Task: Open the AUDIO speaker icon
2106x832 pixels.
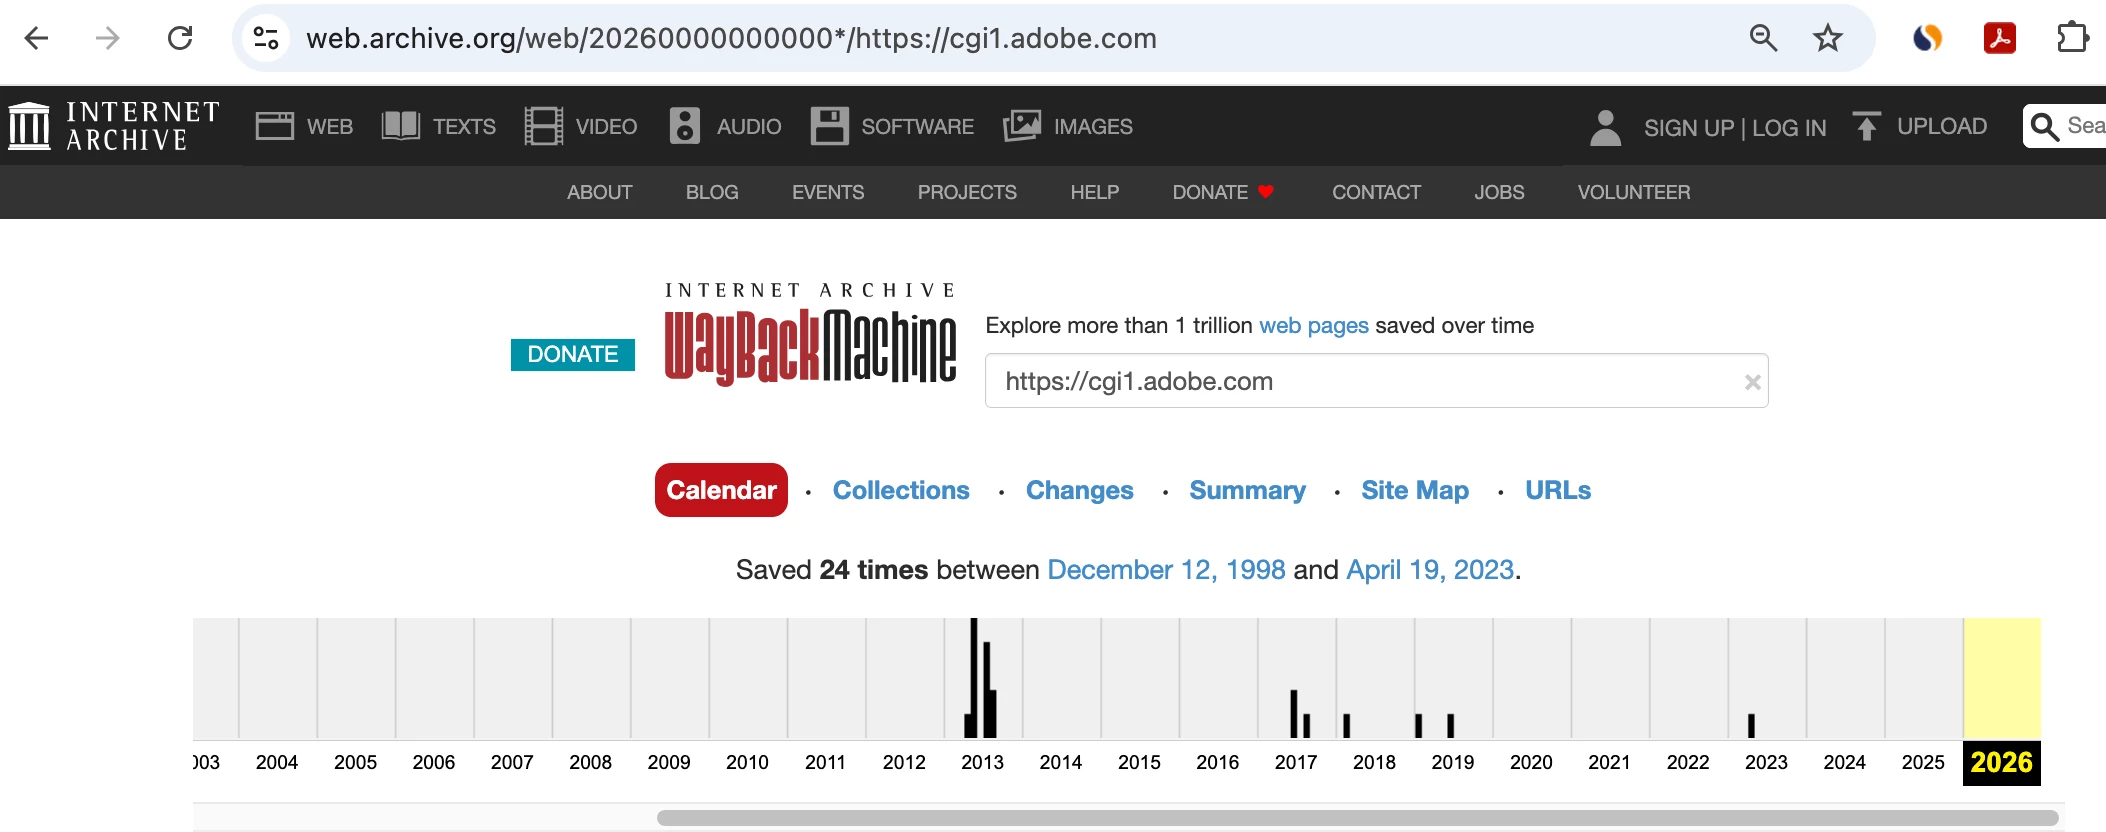Action: pyautogui.click(x=685, y=126)
